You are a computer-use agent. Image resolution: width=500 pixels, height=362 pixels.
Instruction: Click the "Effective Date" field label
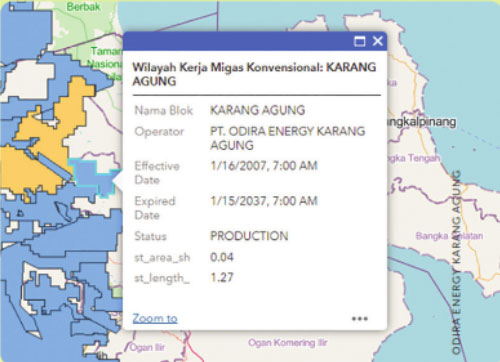click(x=157, y=173)
